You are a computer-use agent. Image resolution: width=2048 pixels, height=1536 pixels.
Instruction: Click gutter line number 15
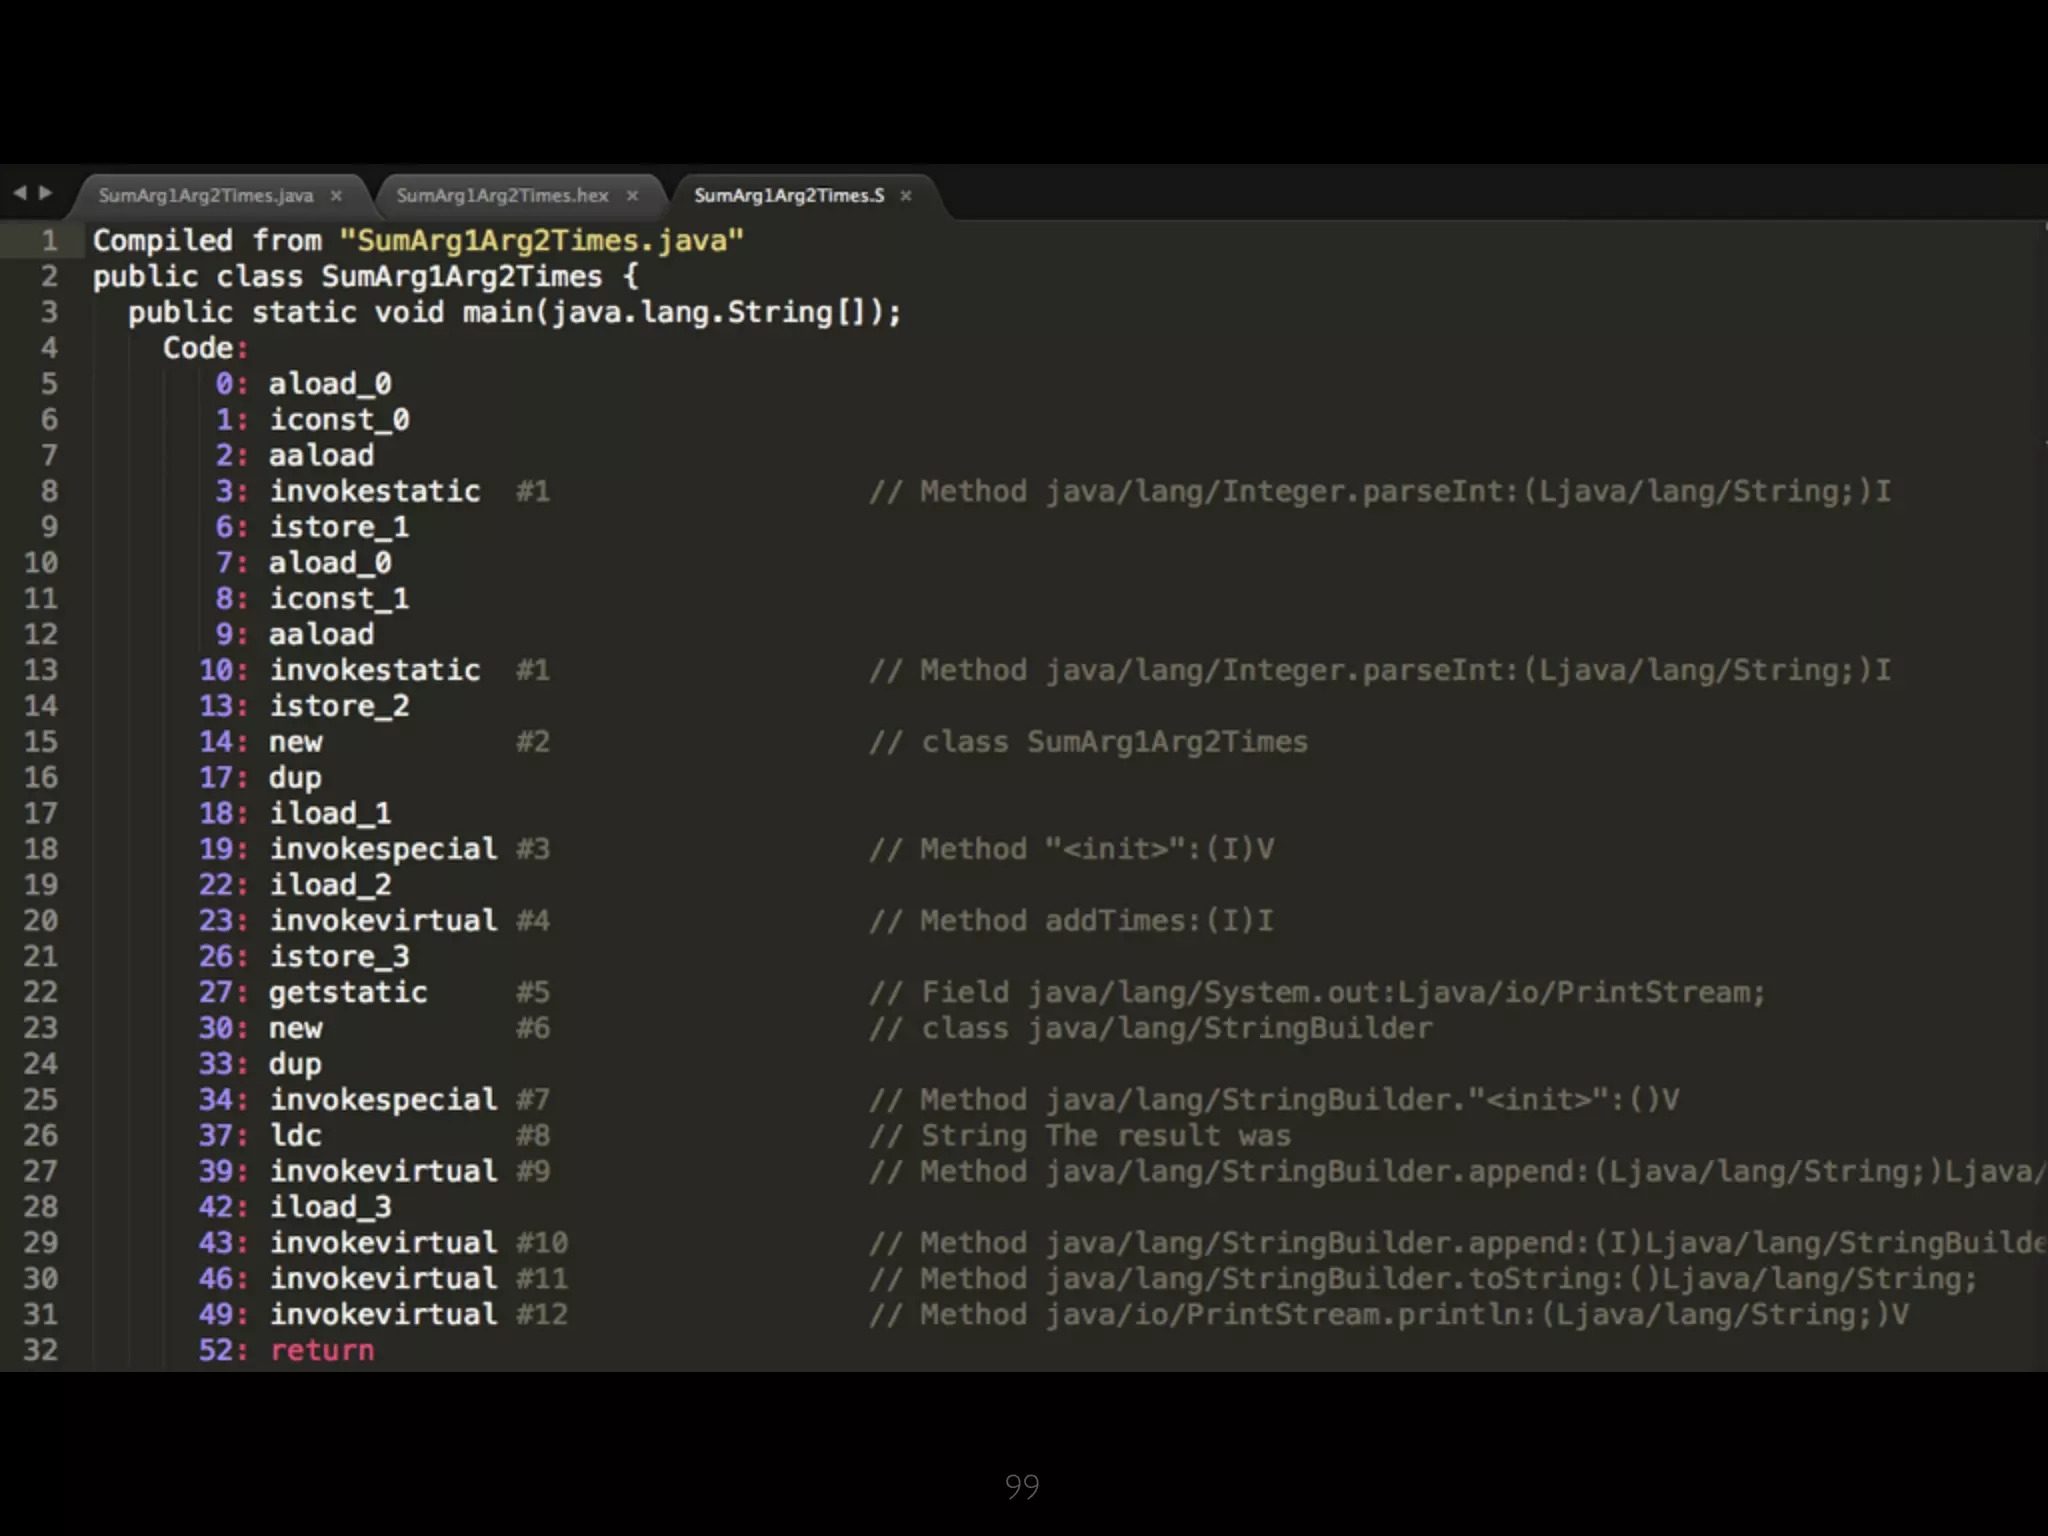40,742
